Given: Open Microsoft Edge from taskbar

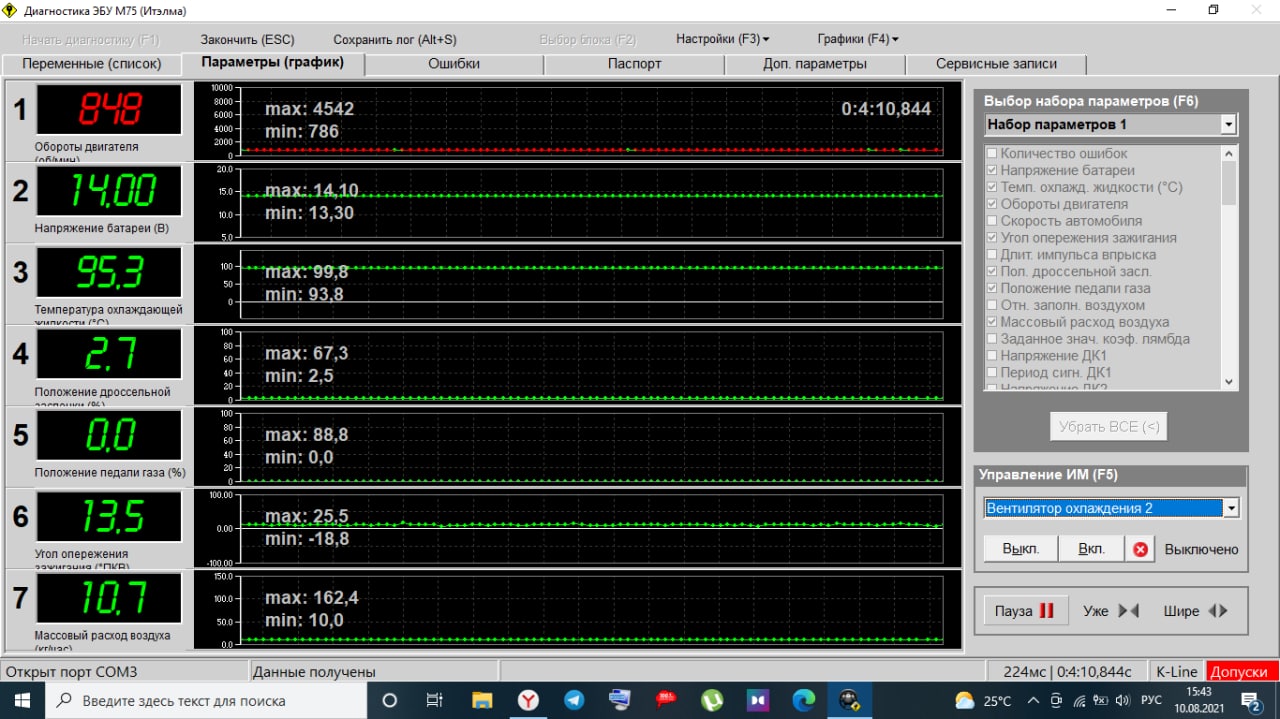Looking at the screenshot, I should coord(804,700).
